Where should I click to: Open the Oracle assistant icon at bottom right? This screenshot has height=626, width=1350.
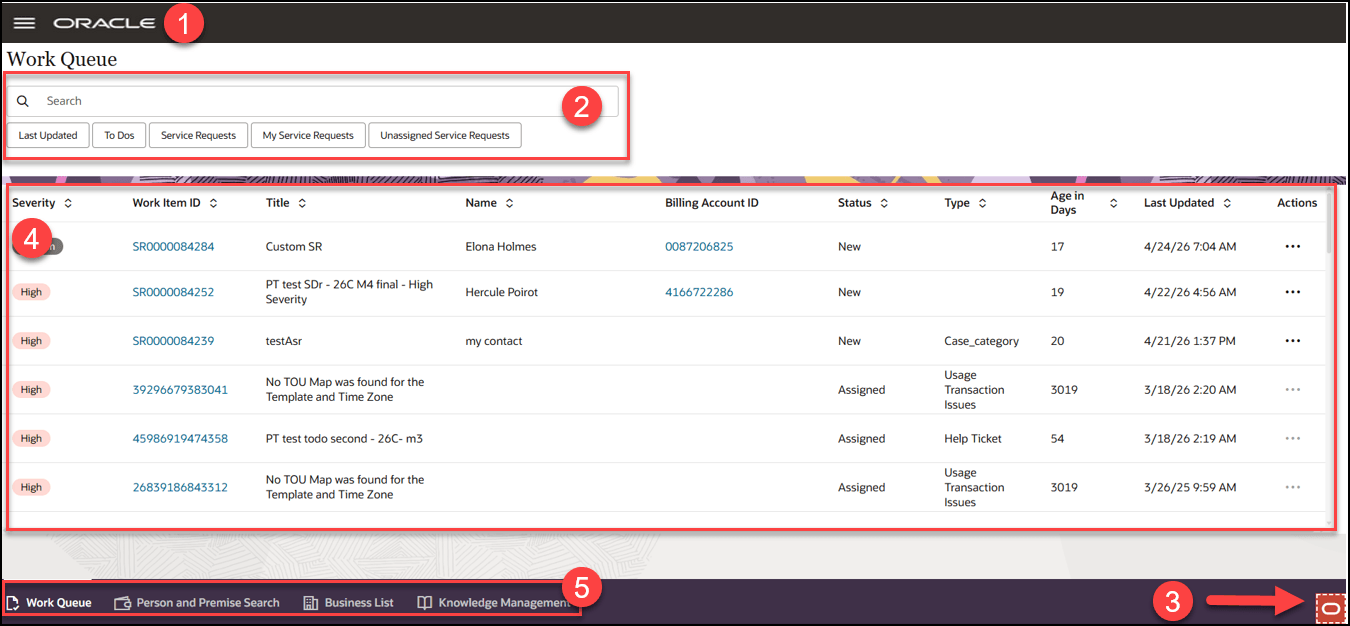(x=1330, y=607)
